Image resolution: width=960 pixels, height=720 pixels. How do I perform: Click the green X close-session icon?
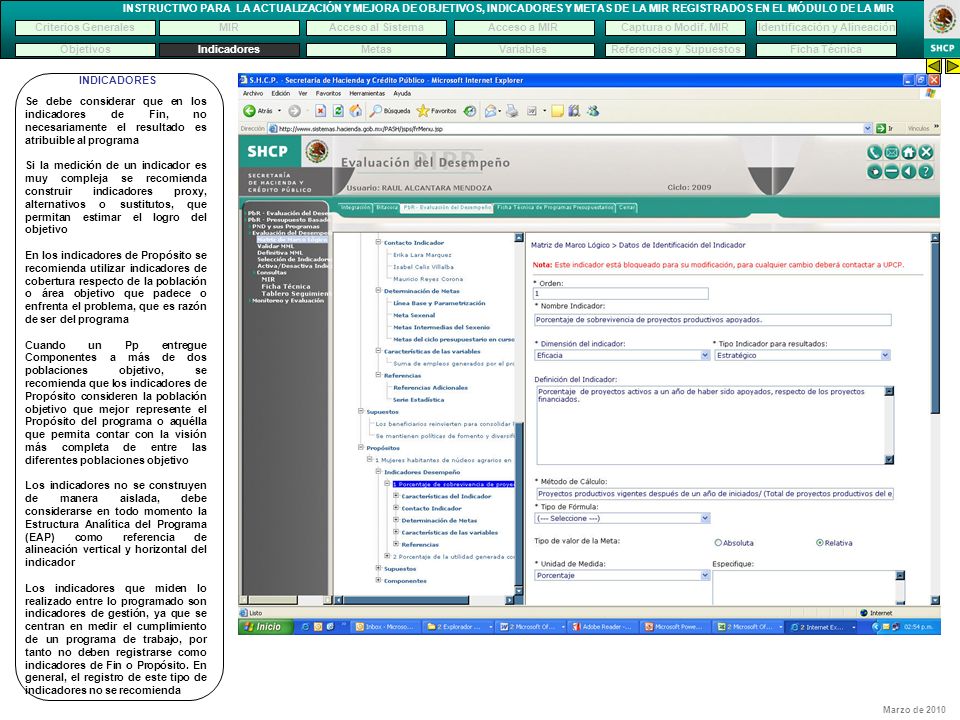926,152
